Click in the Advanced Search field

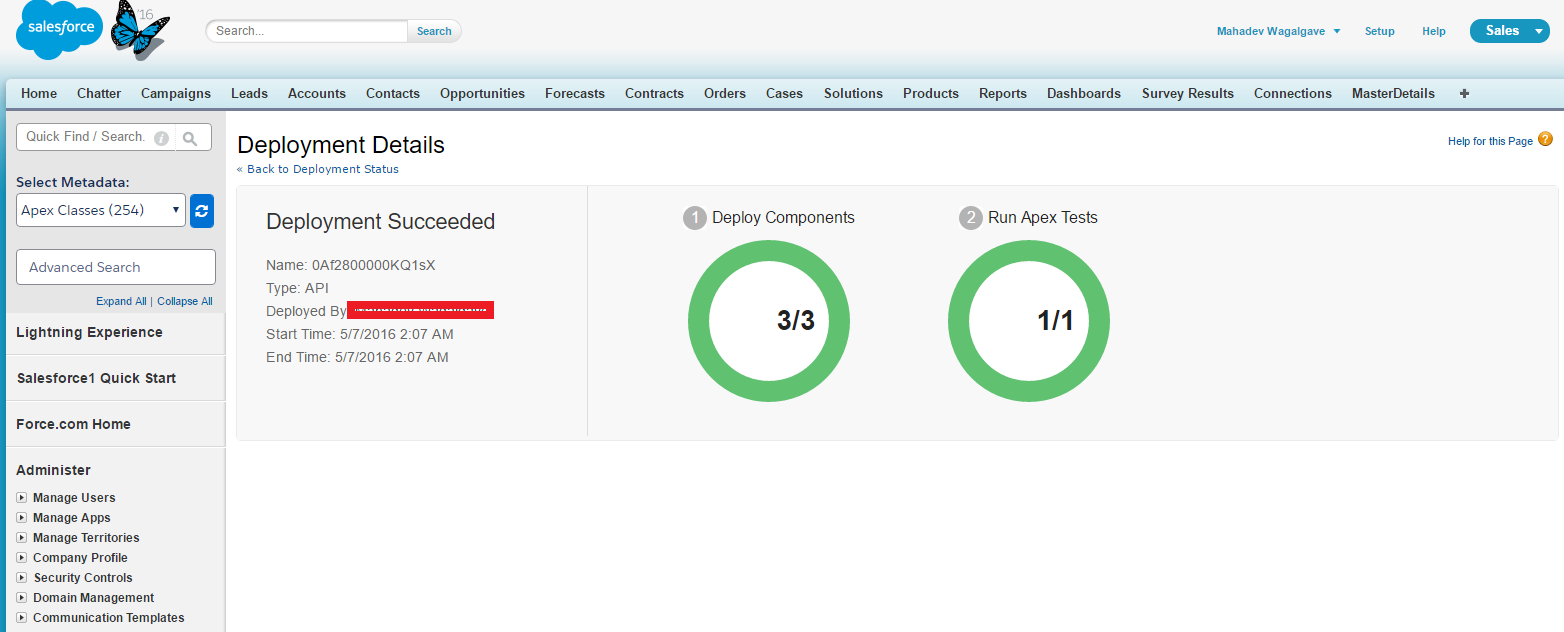(x=116, y=267)
